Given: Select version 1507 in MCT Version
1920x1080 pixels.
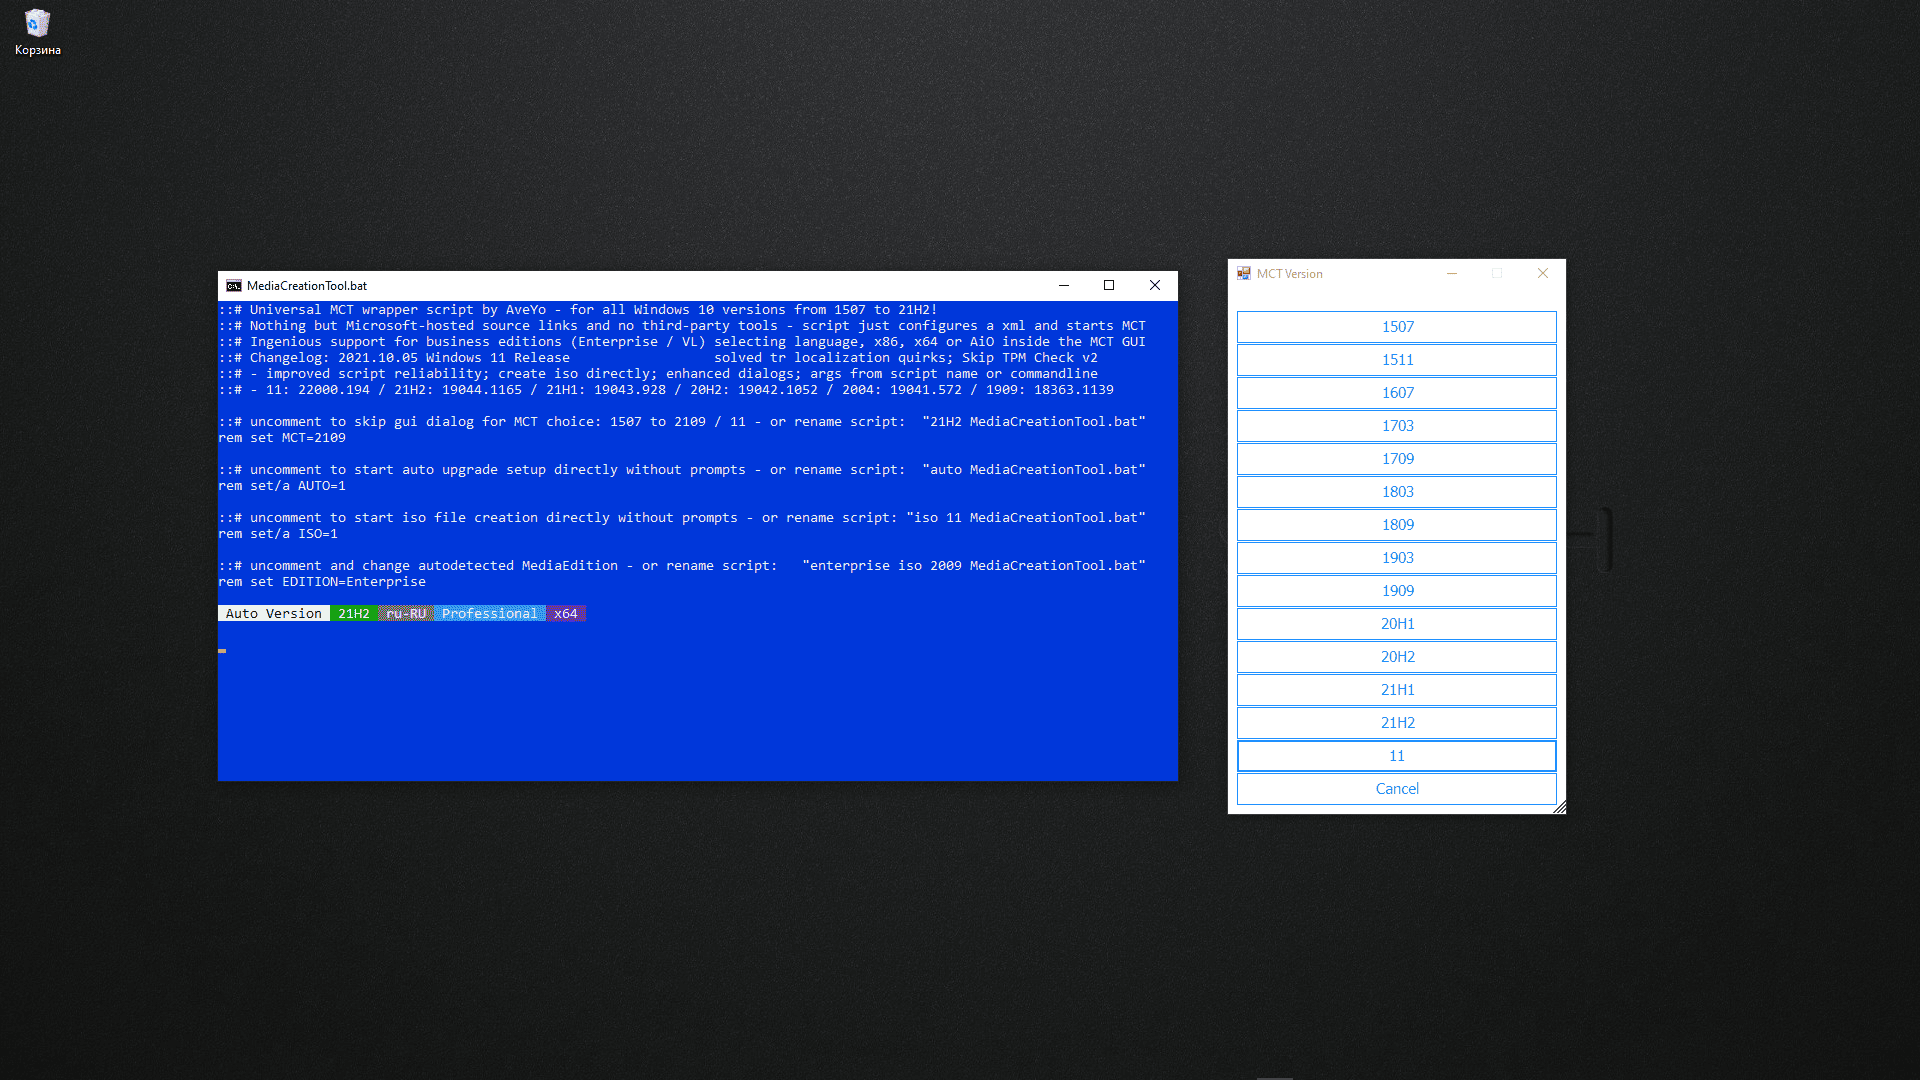Looking at the screenshot, I should [1397, 327].
